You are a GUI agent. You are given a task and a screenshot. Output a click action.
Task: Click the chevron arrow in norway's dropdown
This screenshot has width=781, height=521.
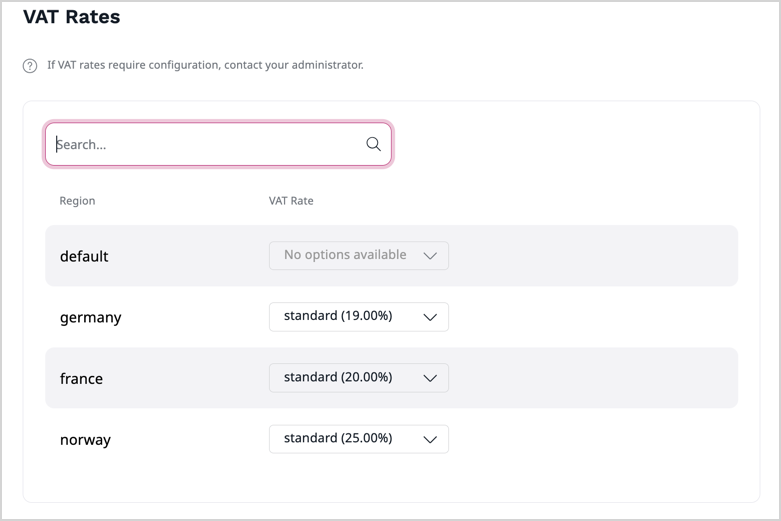point(430,439)
